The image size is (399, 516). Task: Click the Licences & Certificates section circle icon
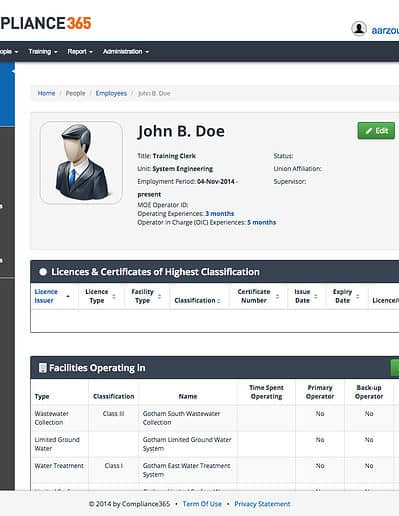coord(43,272)
